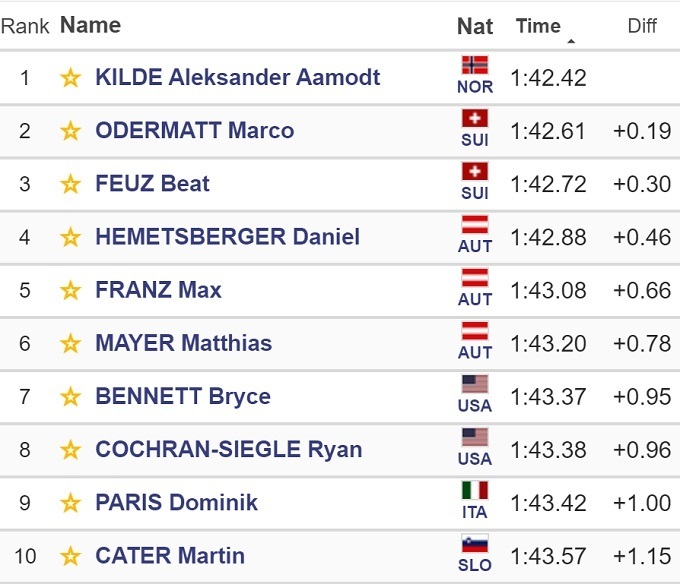Click the star icon beside HEMETSBERGER Daniel
The height and width of the screenshot is (584, 680).
70,237
